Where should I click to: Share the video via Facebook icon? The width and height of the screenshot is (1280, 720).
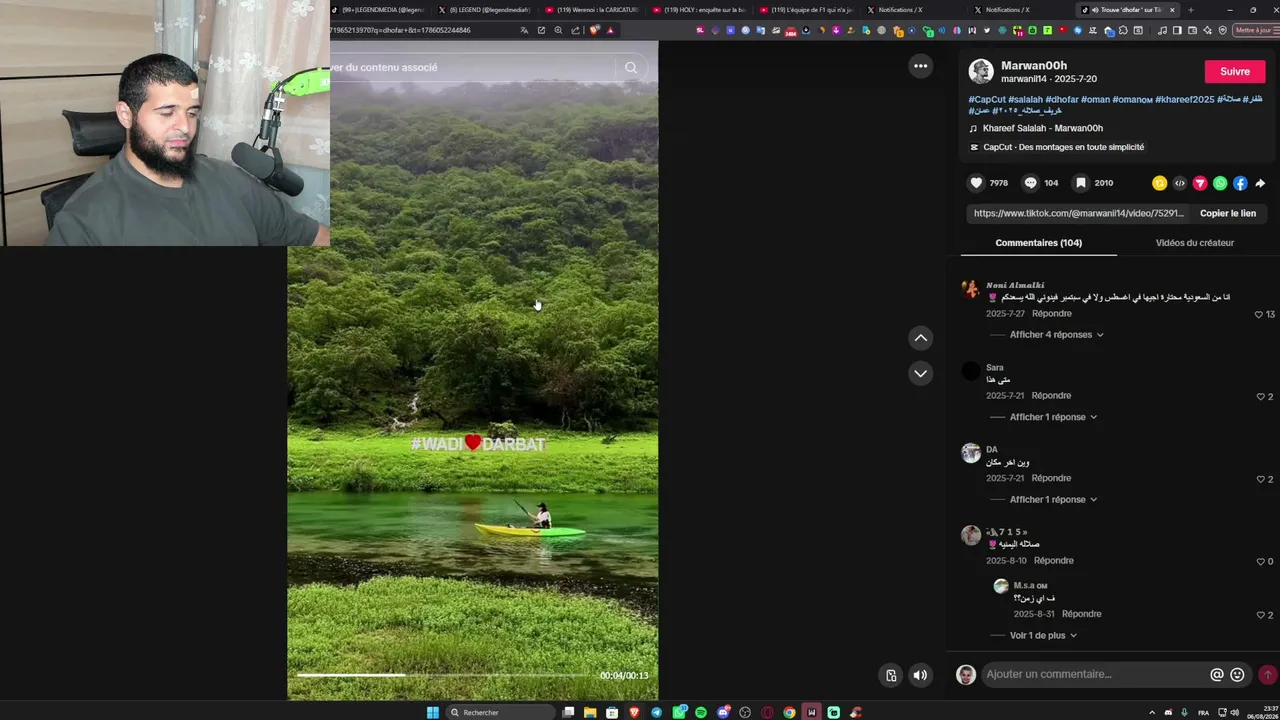1240,183
